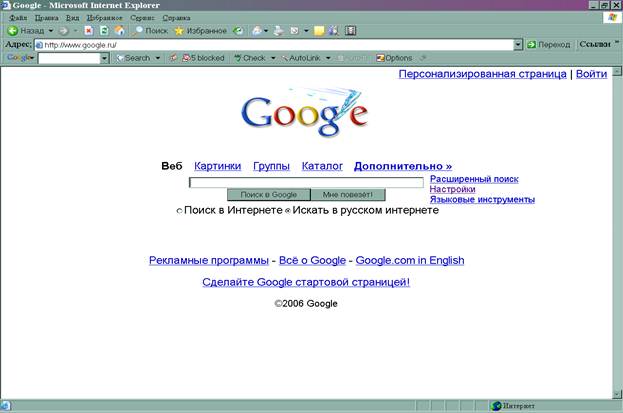Open 'Языковые инструменты' link
The height and width of the screenshot is (413, 623).
tap(482, 200)
